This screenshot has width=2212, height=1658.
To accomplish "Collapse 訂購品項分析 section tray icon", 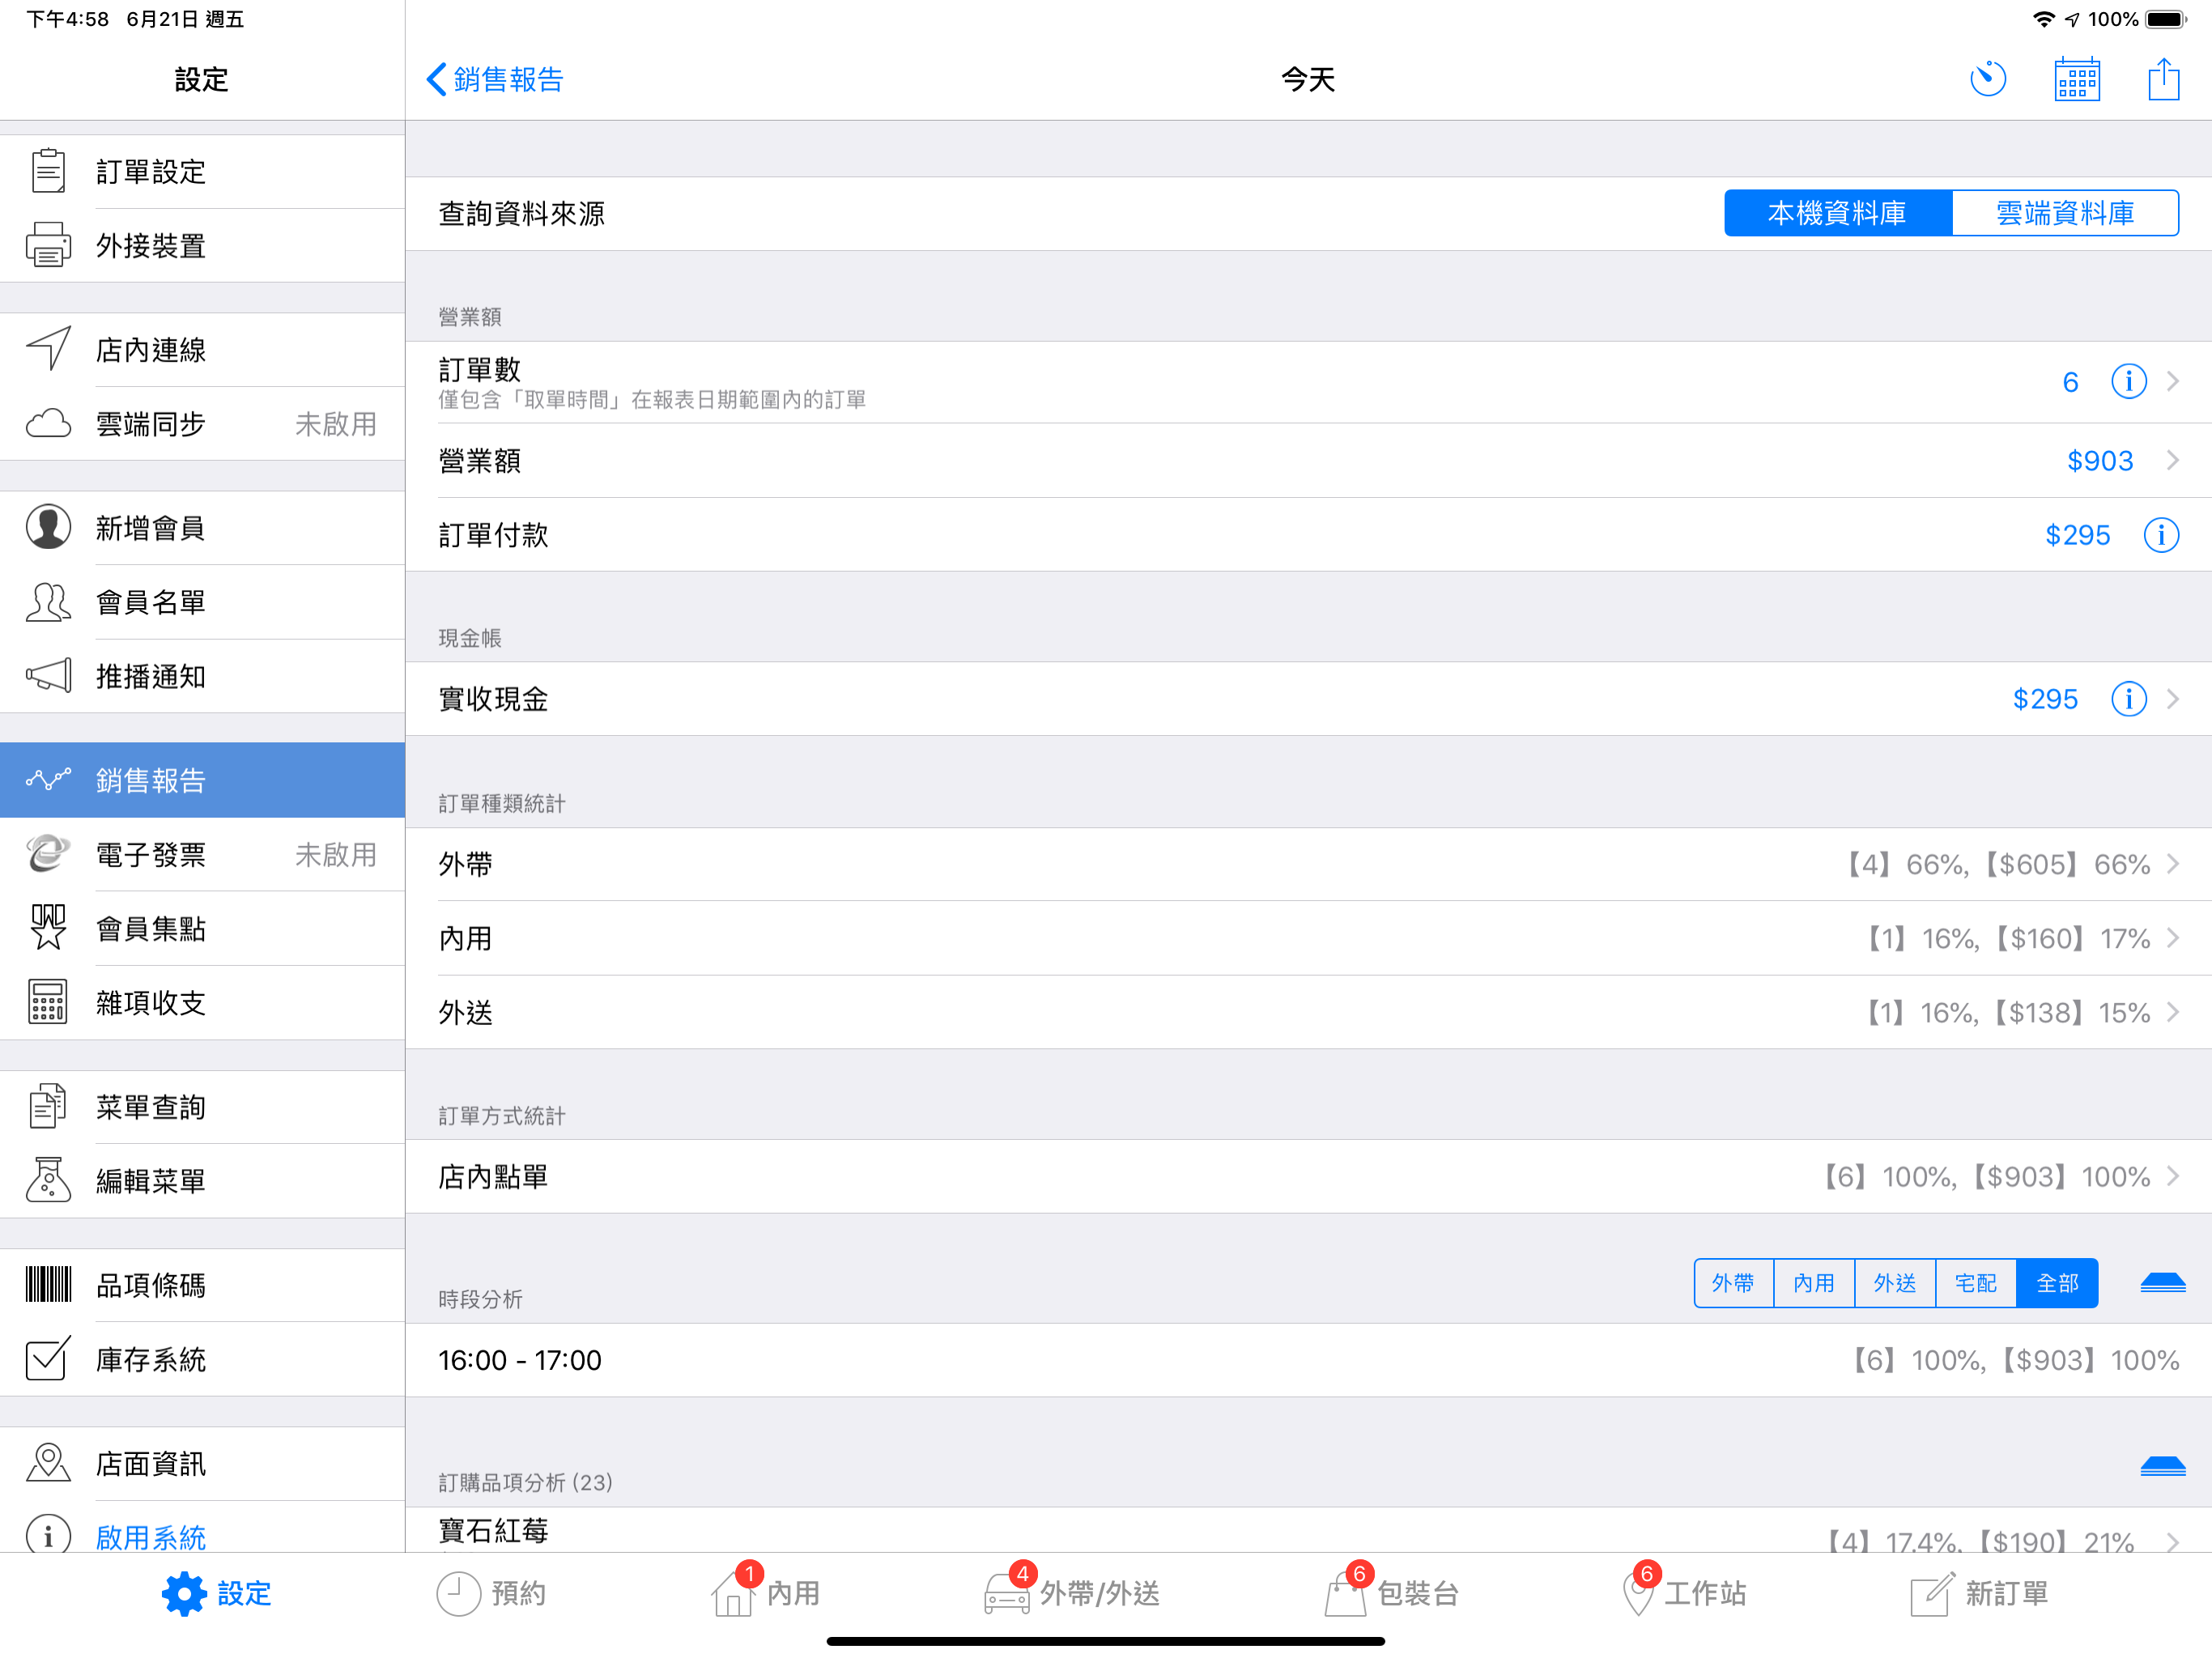I will coord(2163,1466).
